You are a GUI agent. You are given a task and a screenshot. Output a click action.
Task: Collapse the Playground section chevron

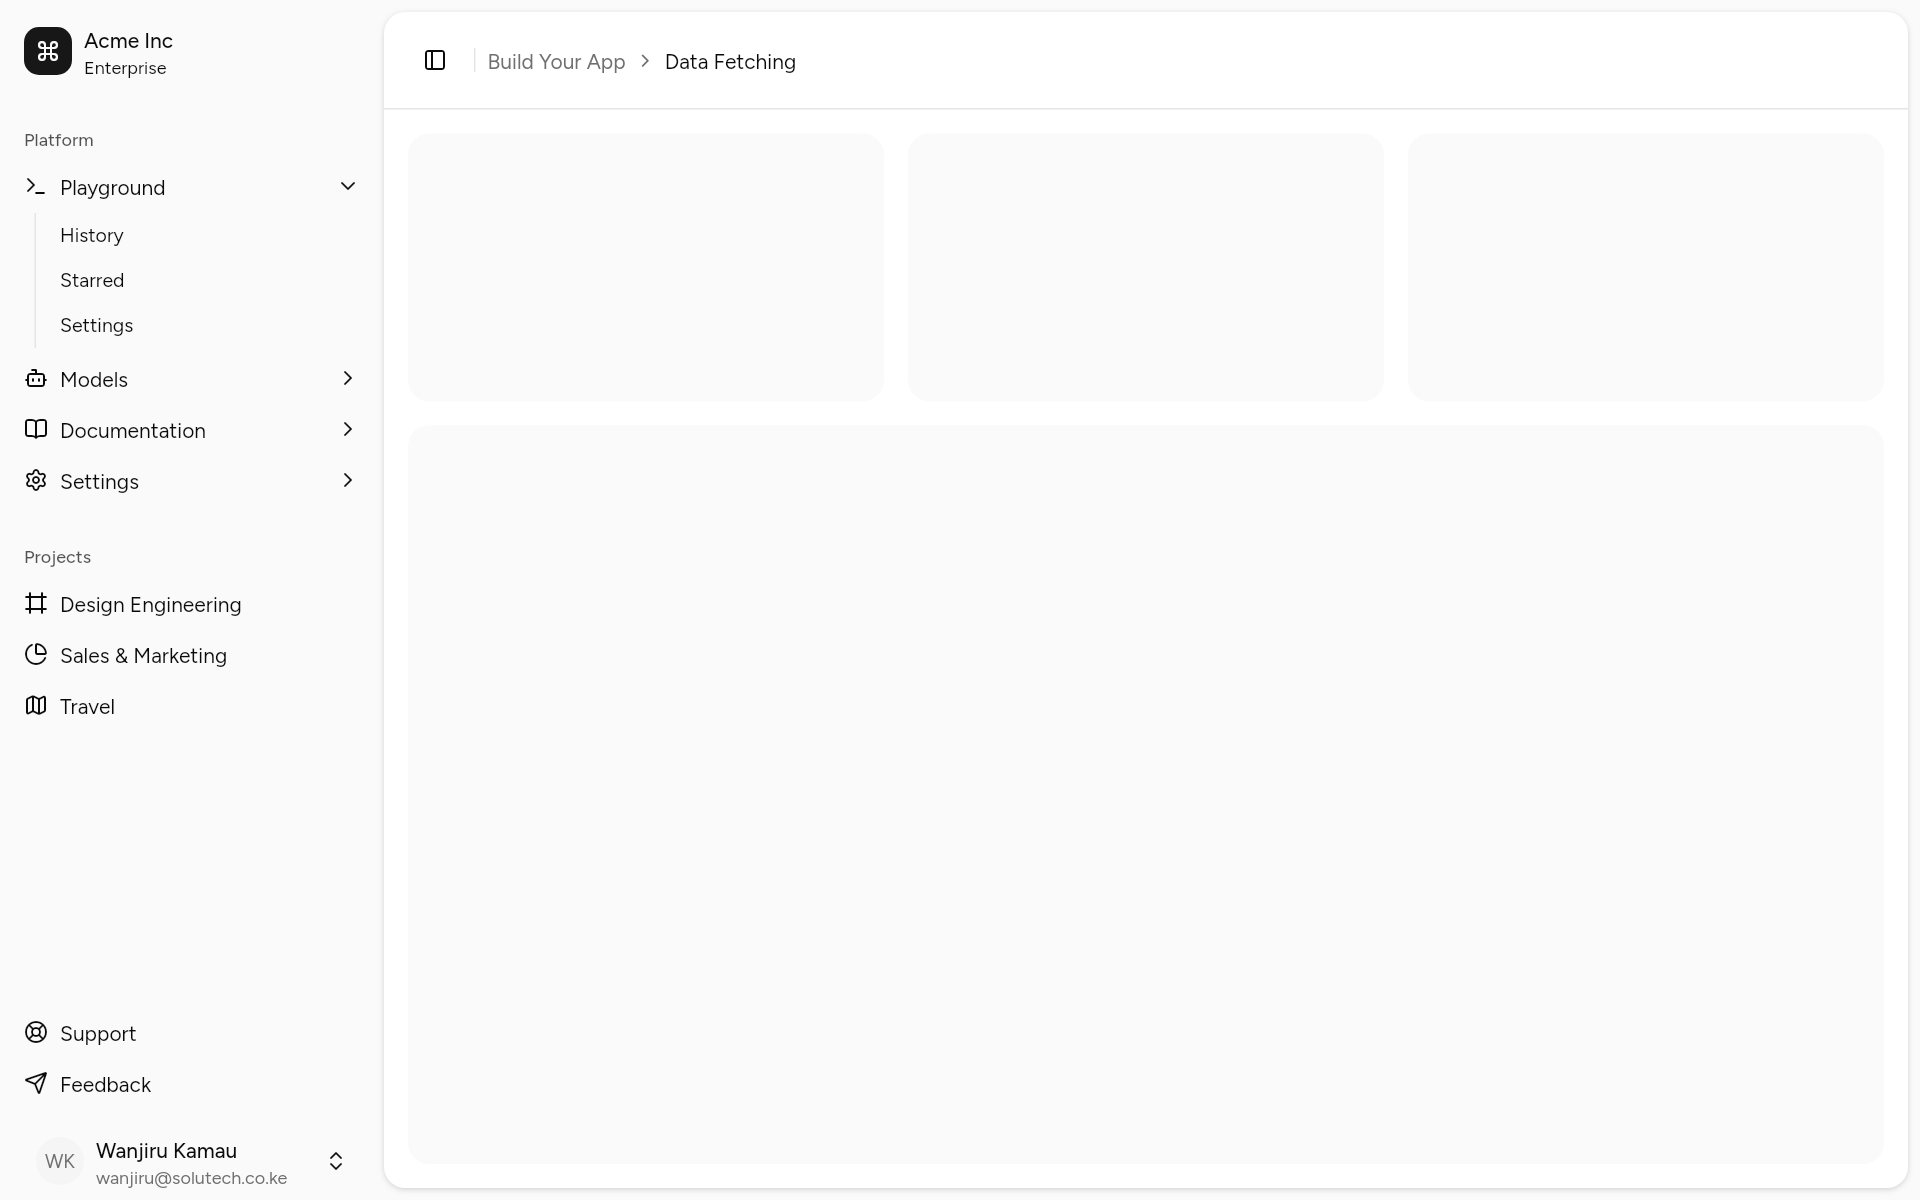pyautogui.click(x=348, y=187)
